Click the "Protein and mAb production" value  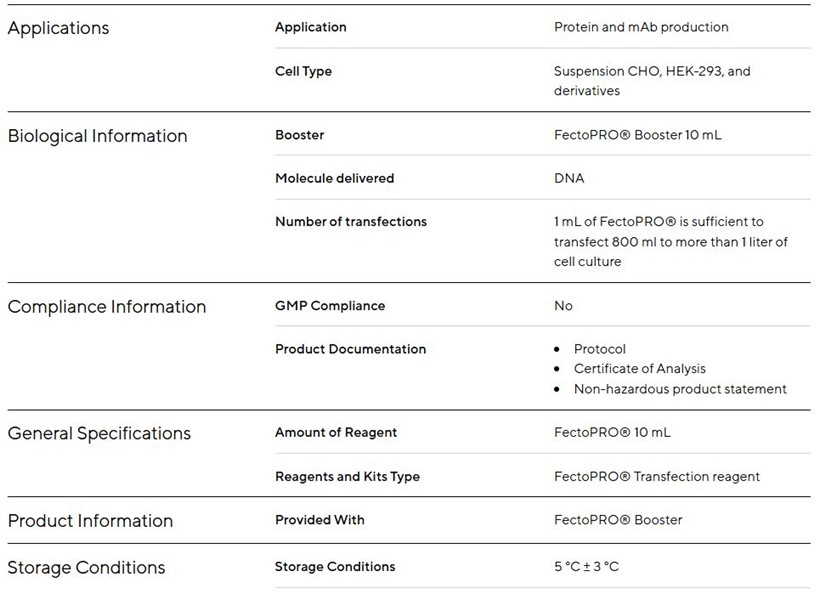(x=641, y=27)
